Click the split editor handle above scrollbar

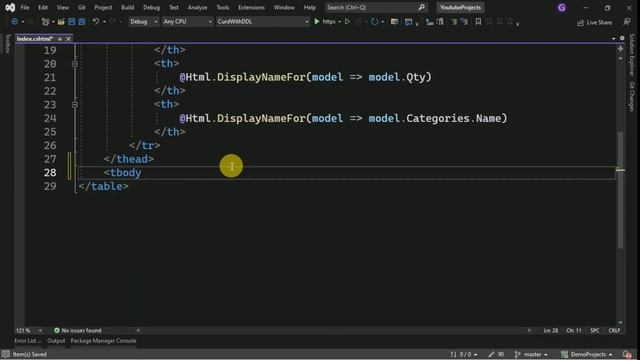pos(620,49)
